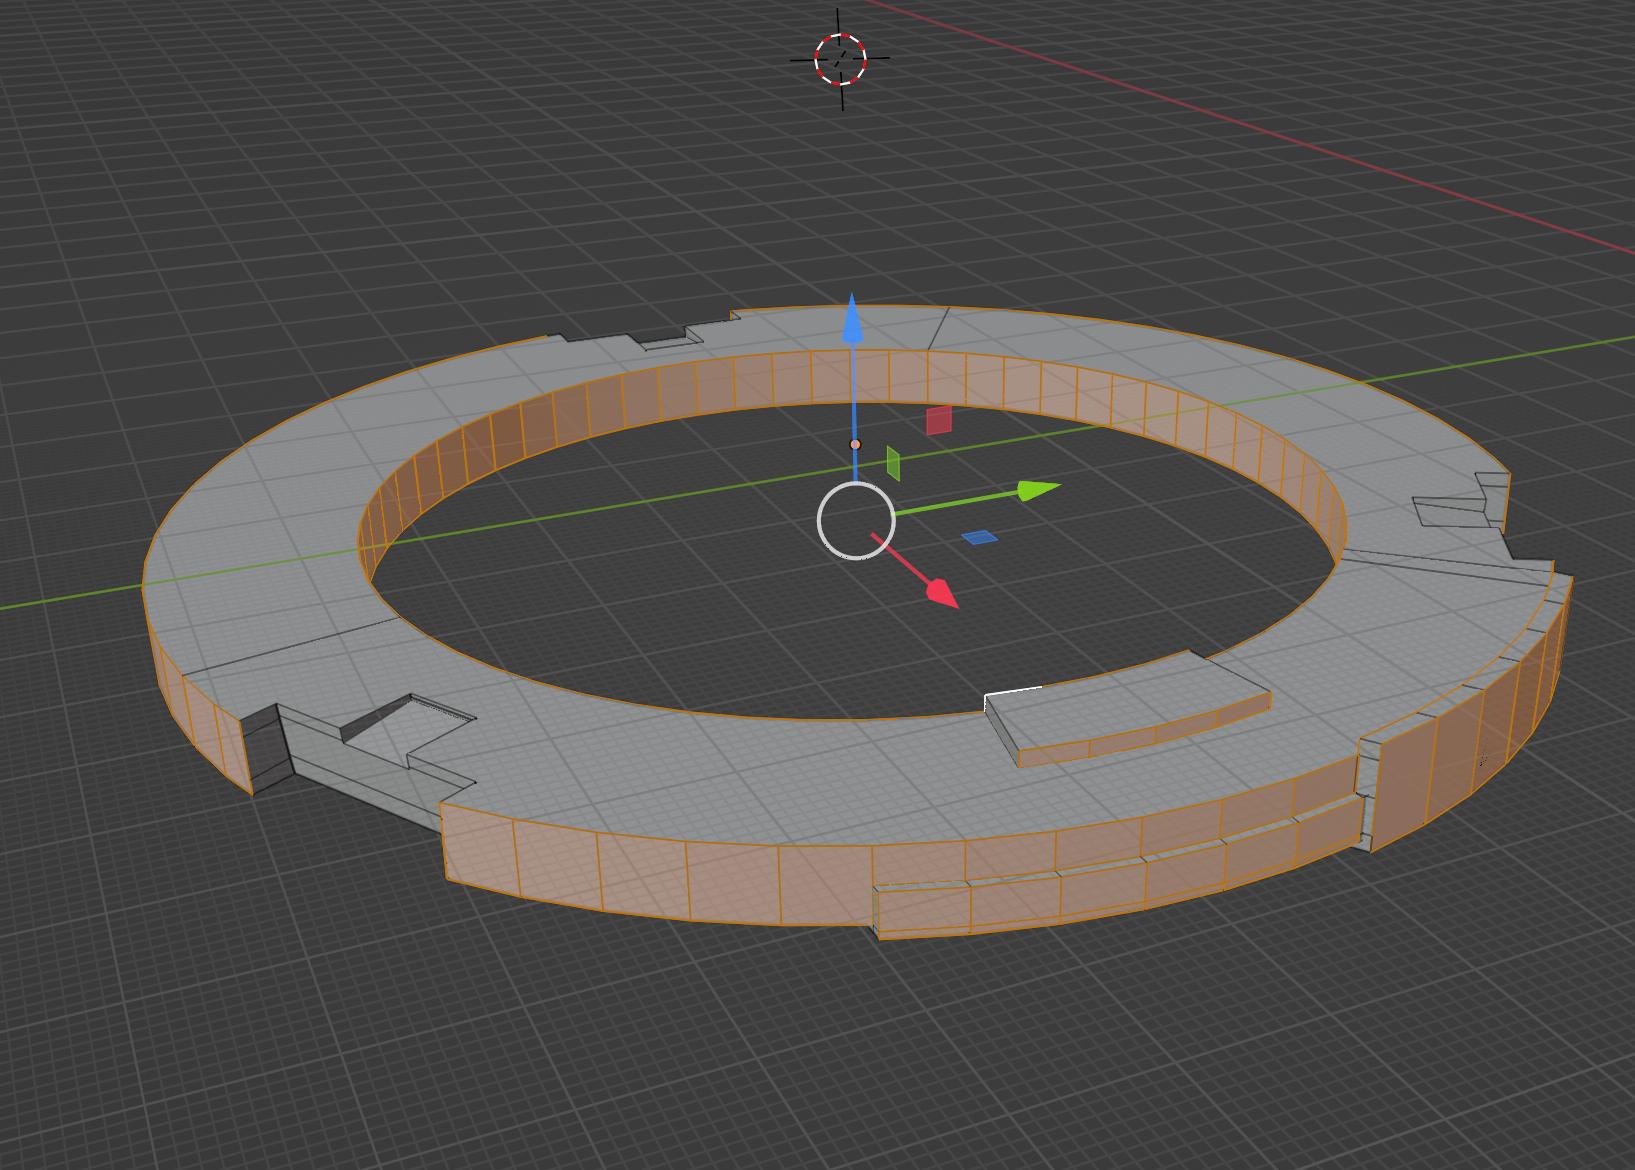The height and width of the screenshot is (1170, 1635).
Task: Click the green XZ-plane square handle of the gizmo
Action: click(893, 463)
